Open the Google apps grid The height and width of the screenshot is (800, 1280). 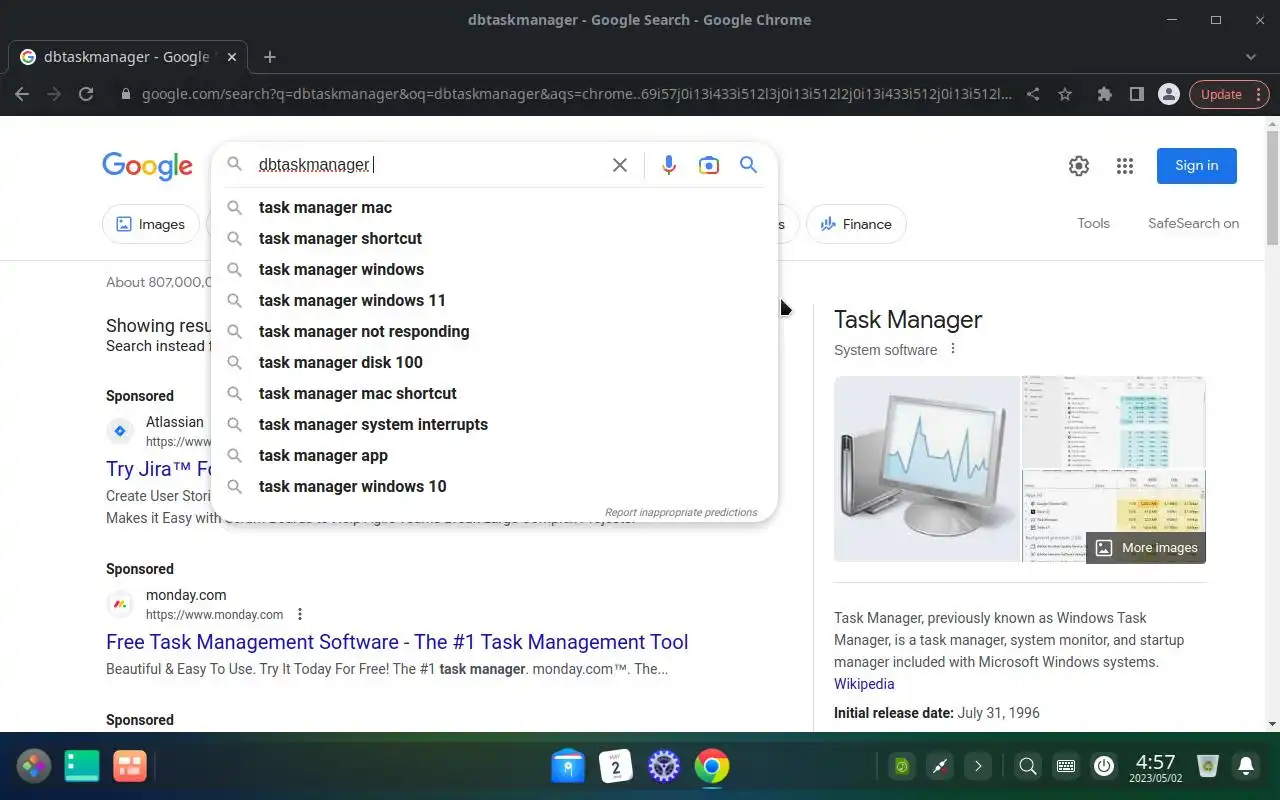point(1125,166)
